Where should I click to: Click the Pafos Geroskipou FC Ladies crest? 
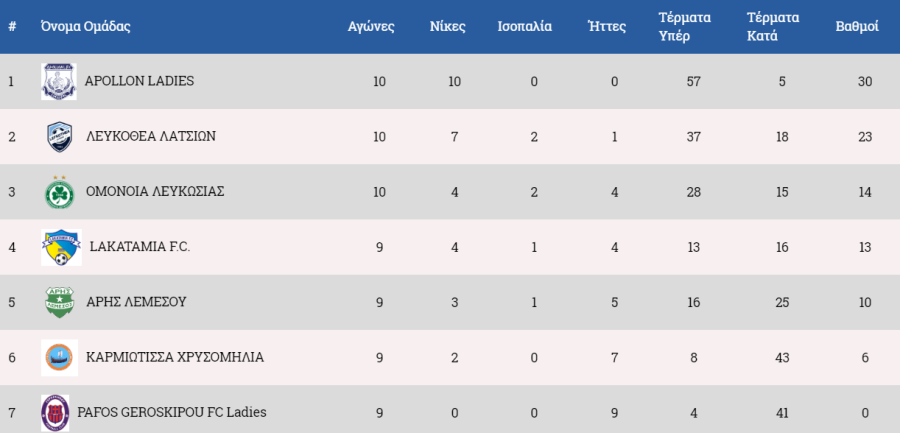(55, 413)
